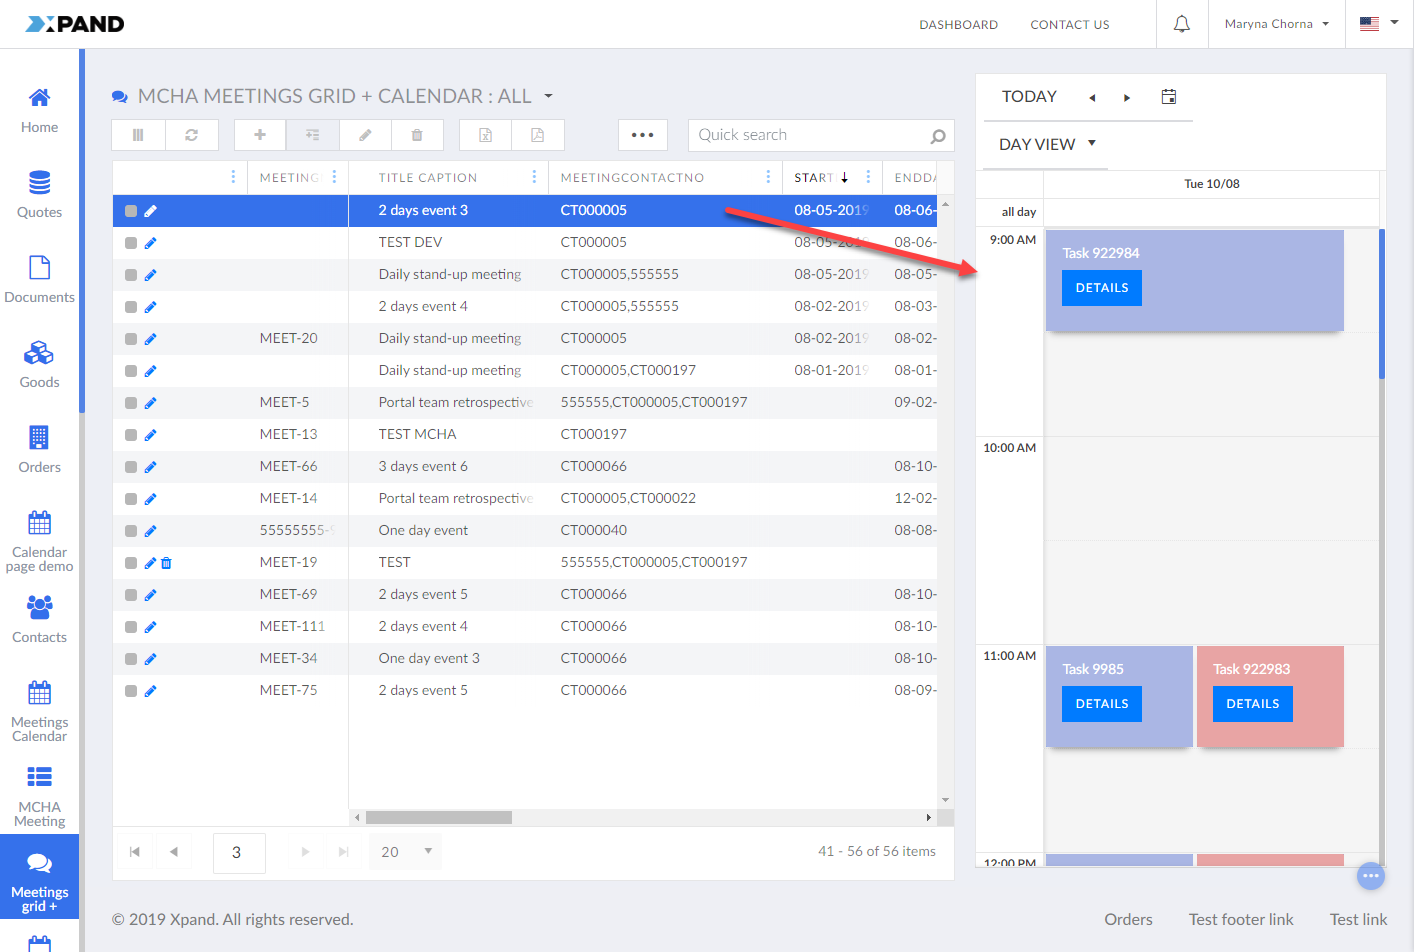
Task: Open the calendar date picker next to Today
Action: 1169,96
